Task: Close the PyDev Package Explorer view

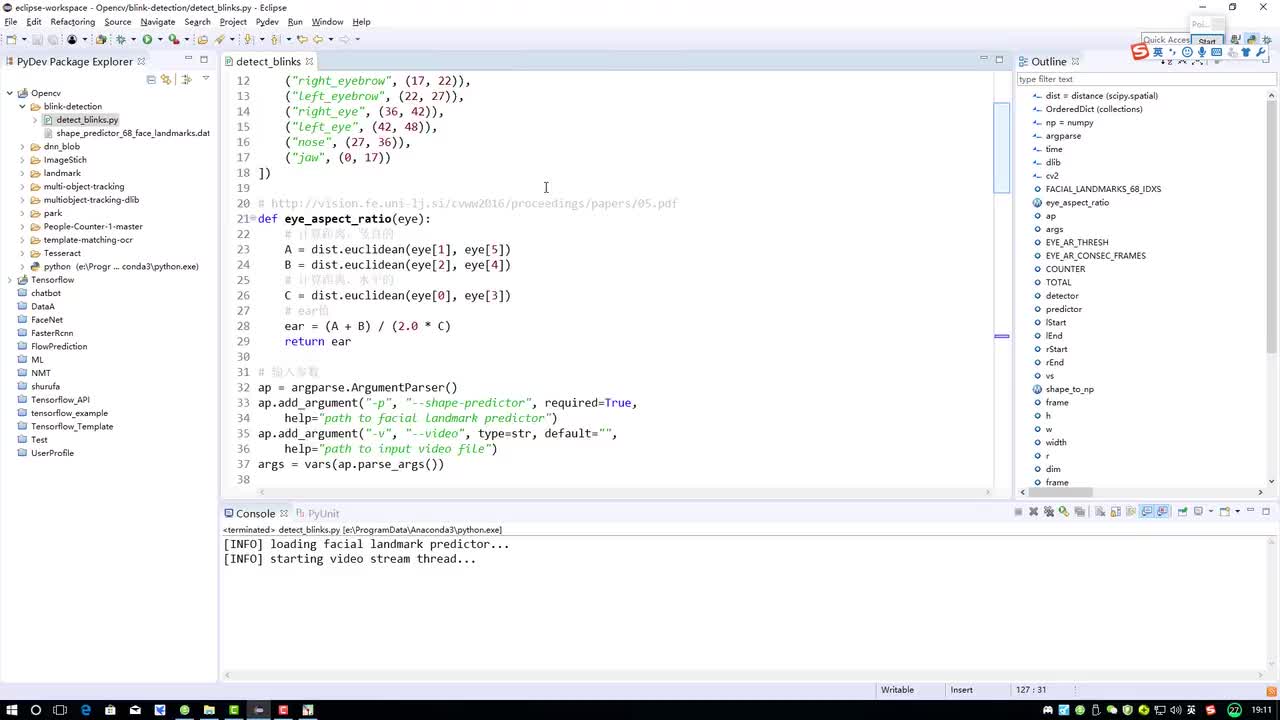Action: point(141,62)
